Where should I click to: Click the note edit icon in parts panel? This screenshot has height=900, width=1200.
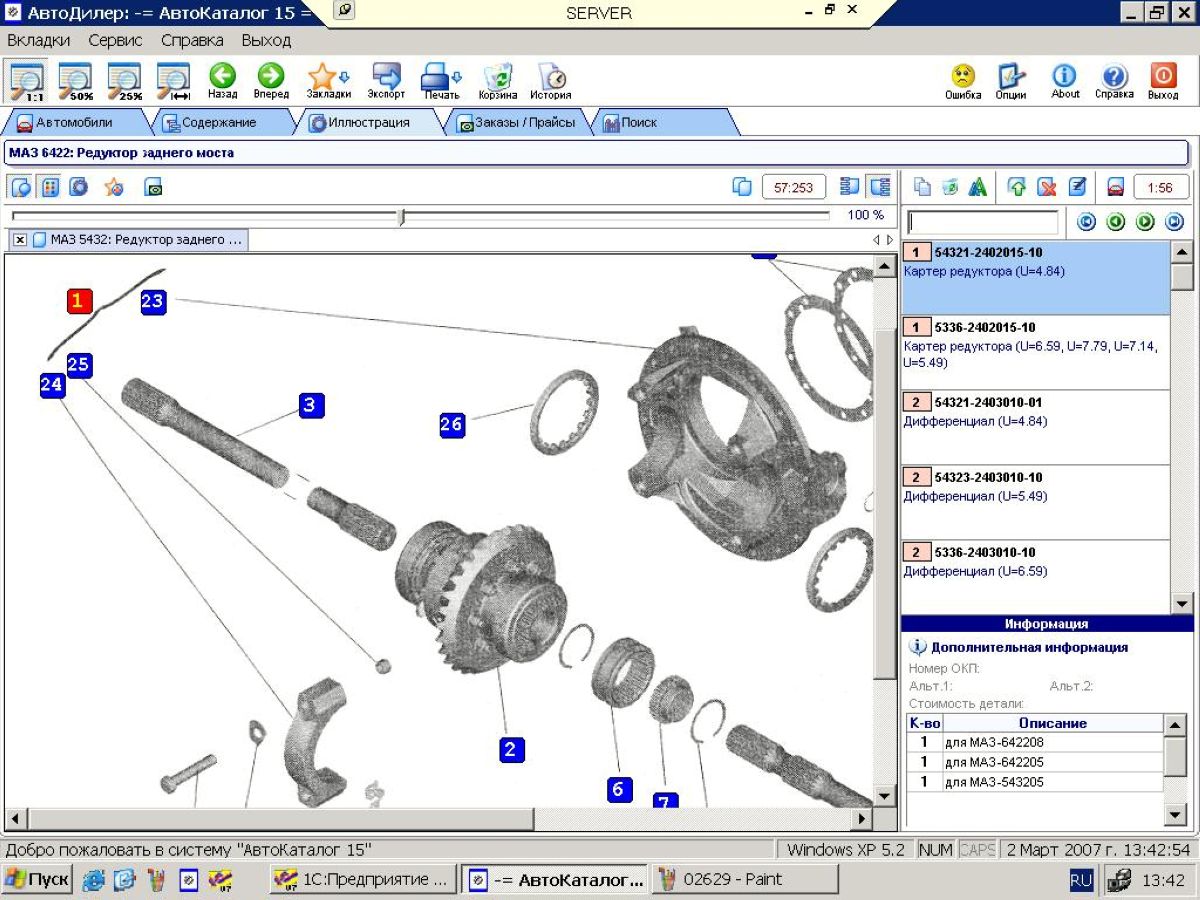[1077, 187]
